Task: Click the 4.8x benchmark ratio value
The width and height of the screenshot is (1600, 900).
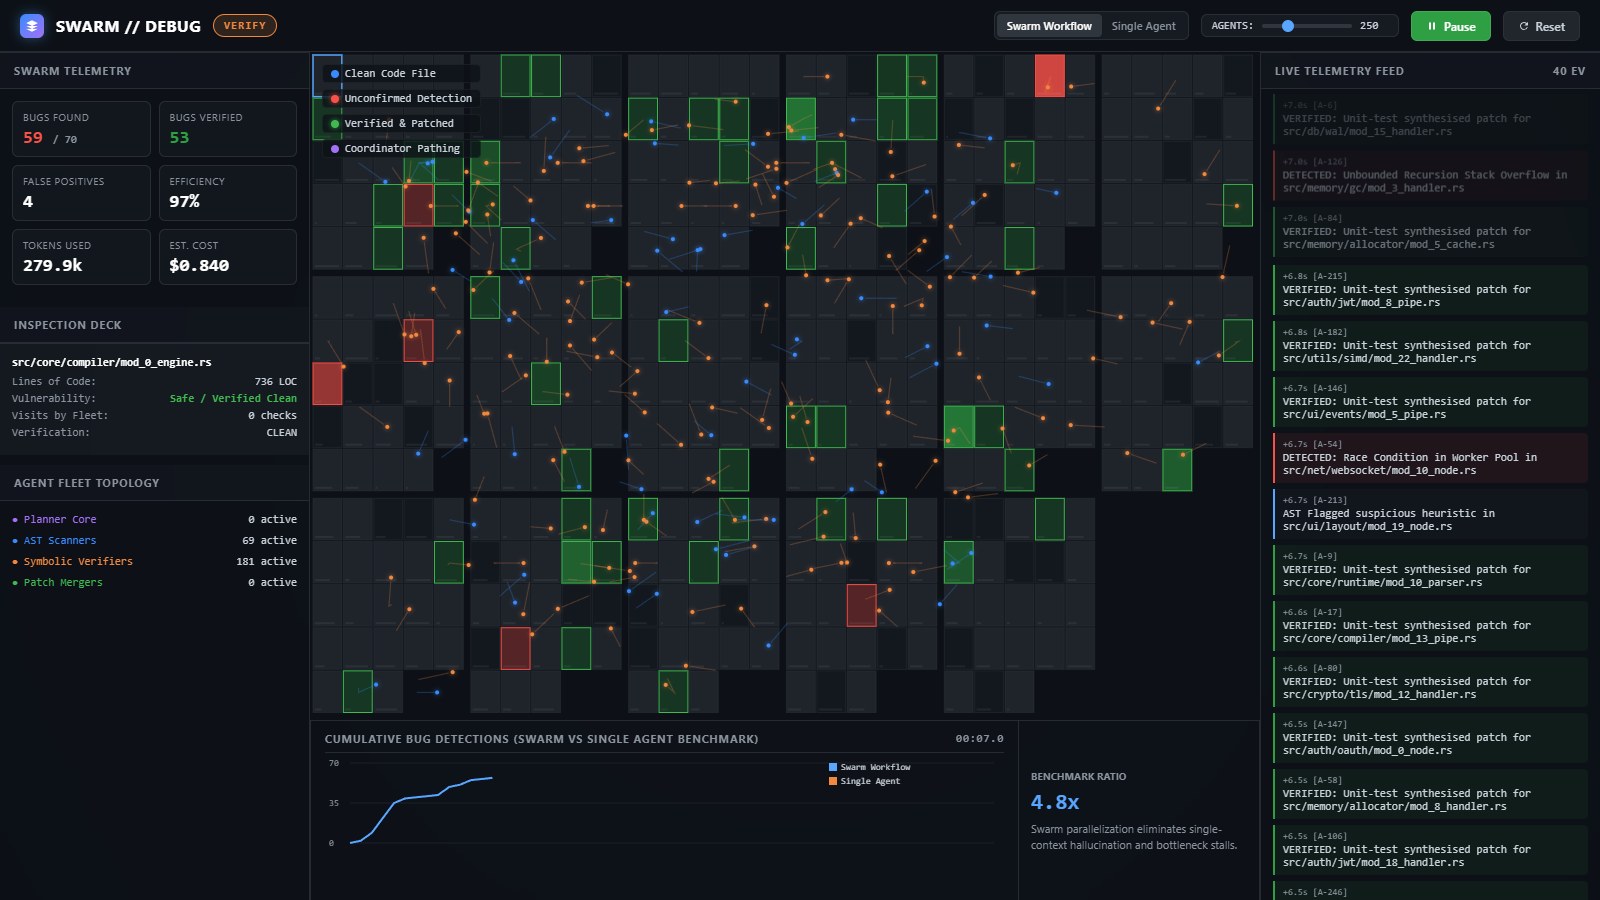Action: point(1055,802)
